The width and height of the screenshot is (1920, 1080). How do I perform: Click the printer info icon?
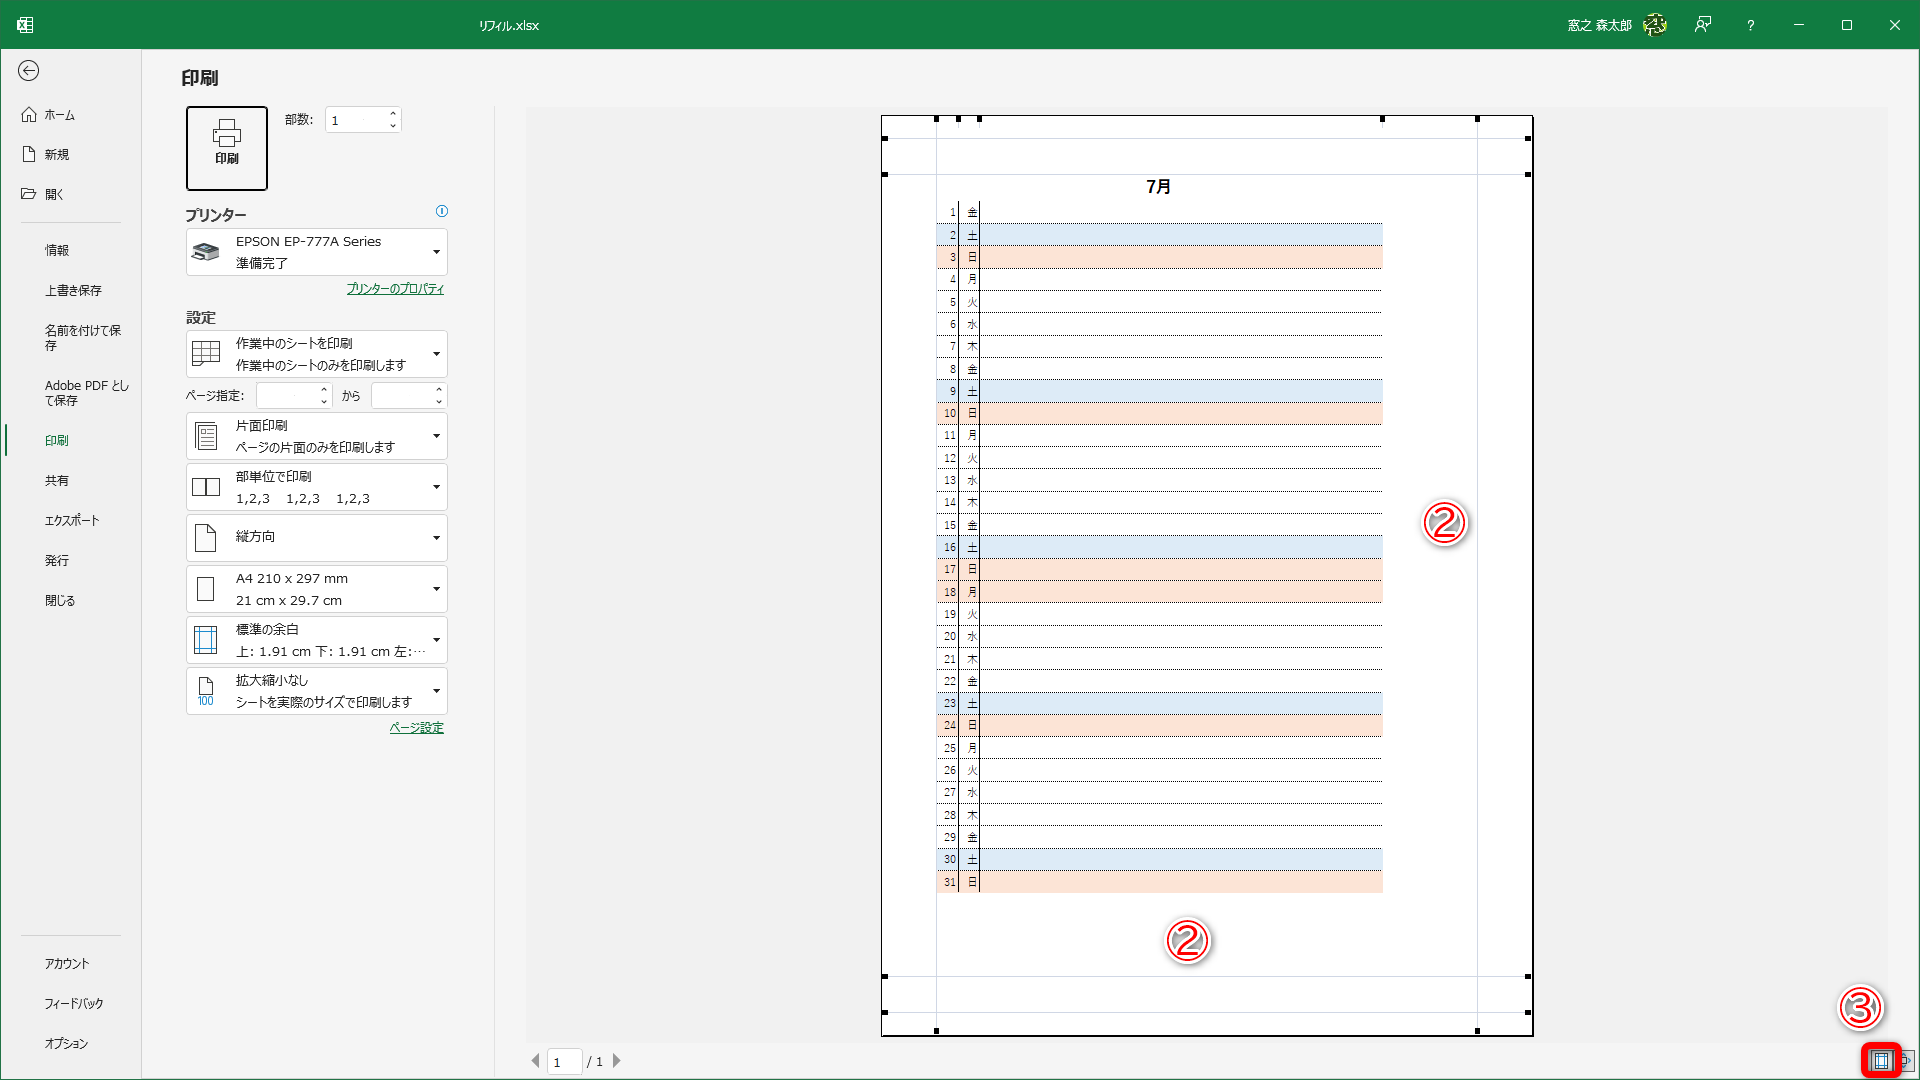pyautogui.click(x=442, y=211)
